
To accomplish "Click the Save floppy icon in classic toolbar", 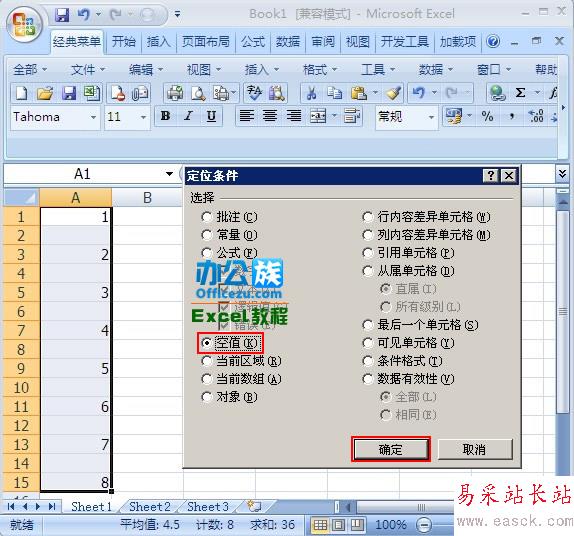I will (x=68, y=93).
